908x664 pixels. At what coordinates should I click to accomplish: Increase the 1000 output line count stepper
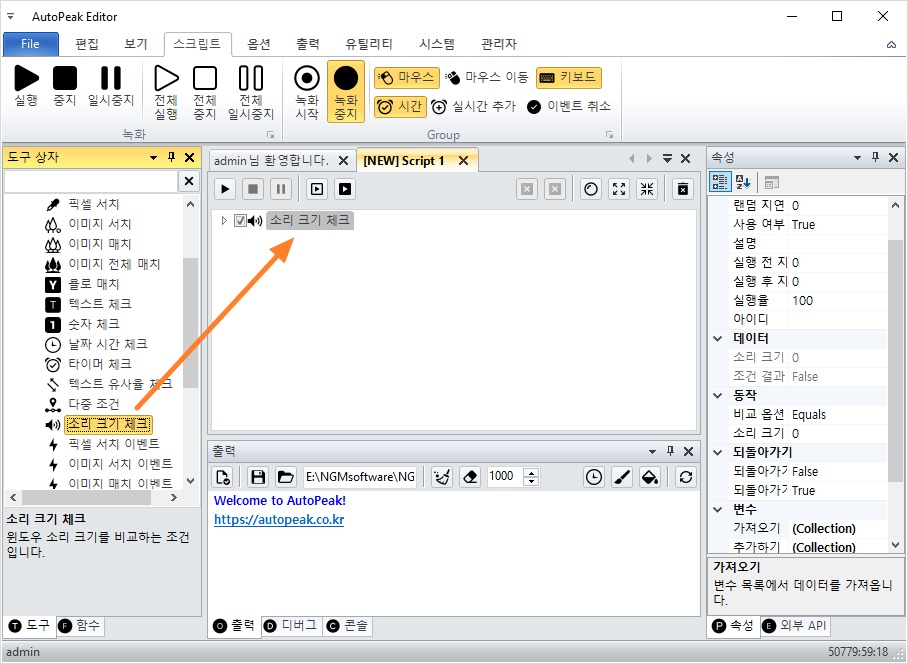click(530, 472)
